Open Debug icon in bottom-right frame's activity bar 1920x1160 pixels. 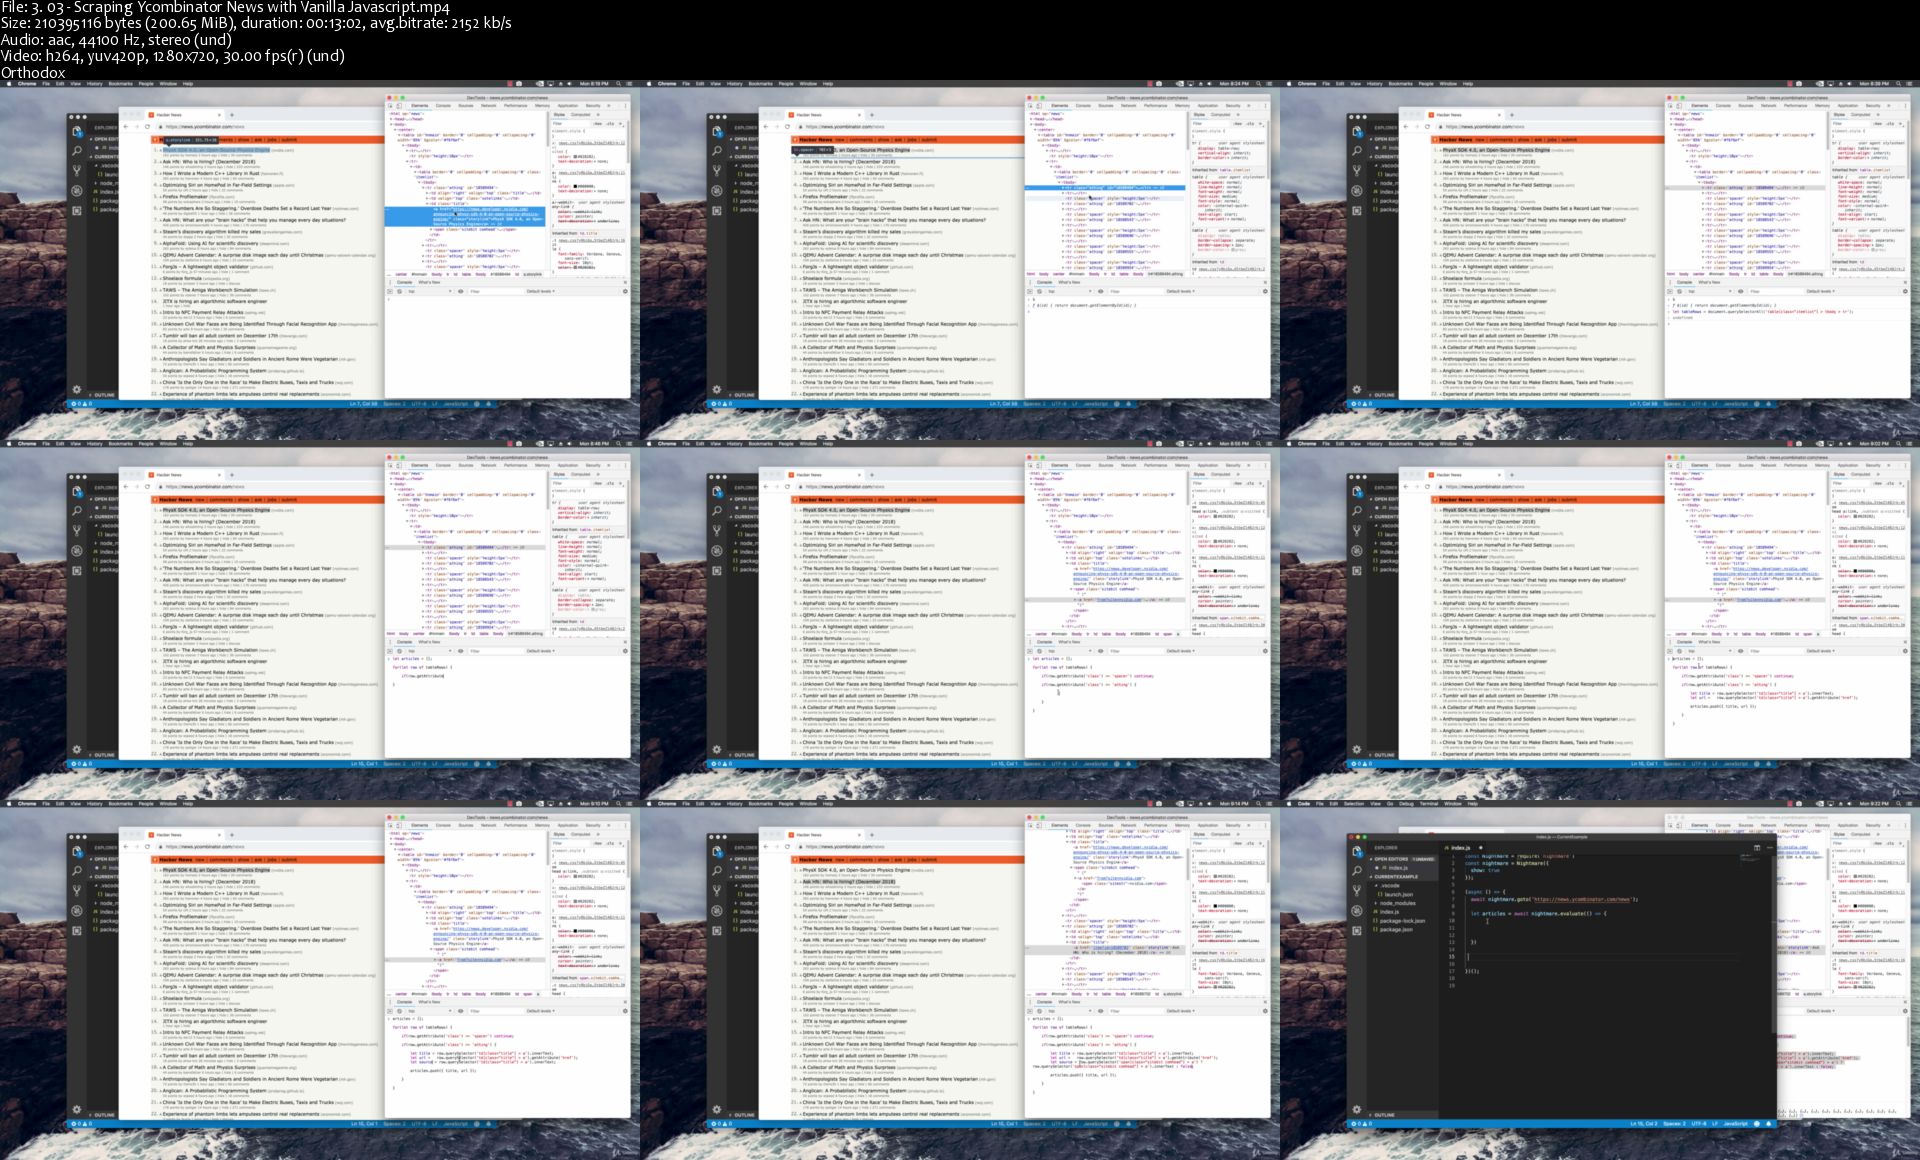coord(1357,911)
